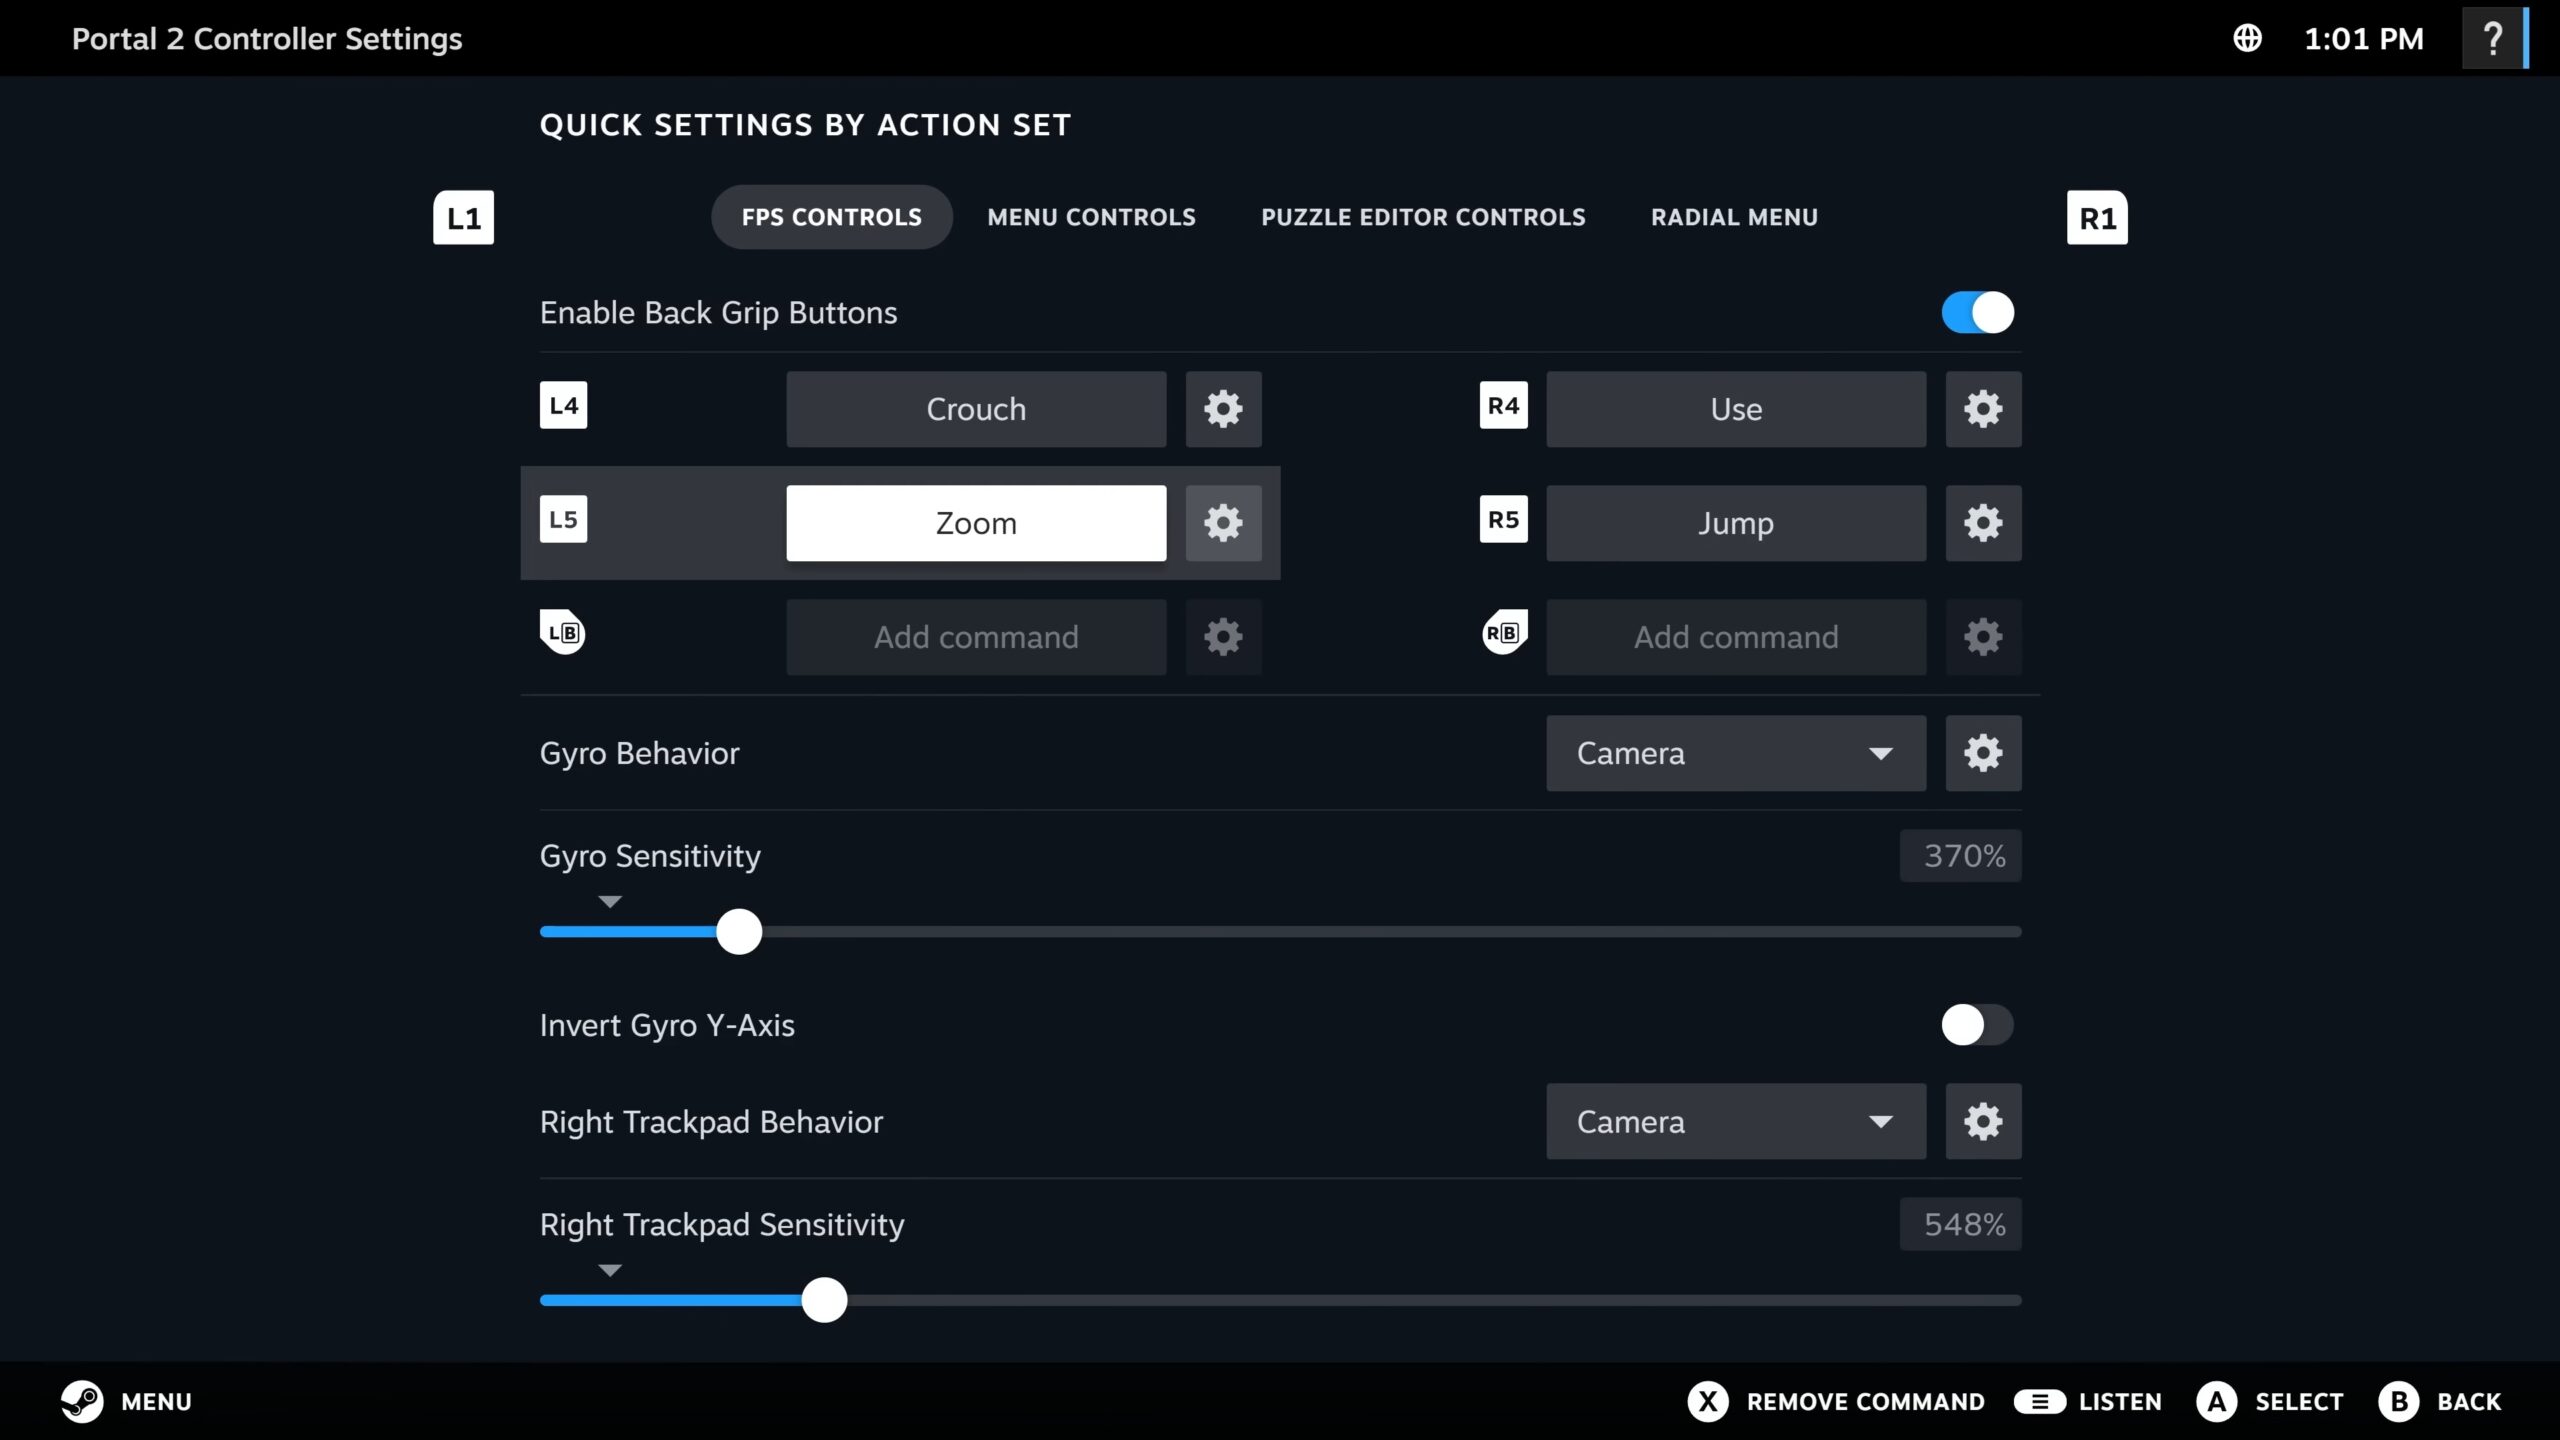The height and width of the screenshot is (1440, 2560).
Task: Click the Gyro Sensitivity slider handle
Action: (x=739, y=932)
